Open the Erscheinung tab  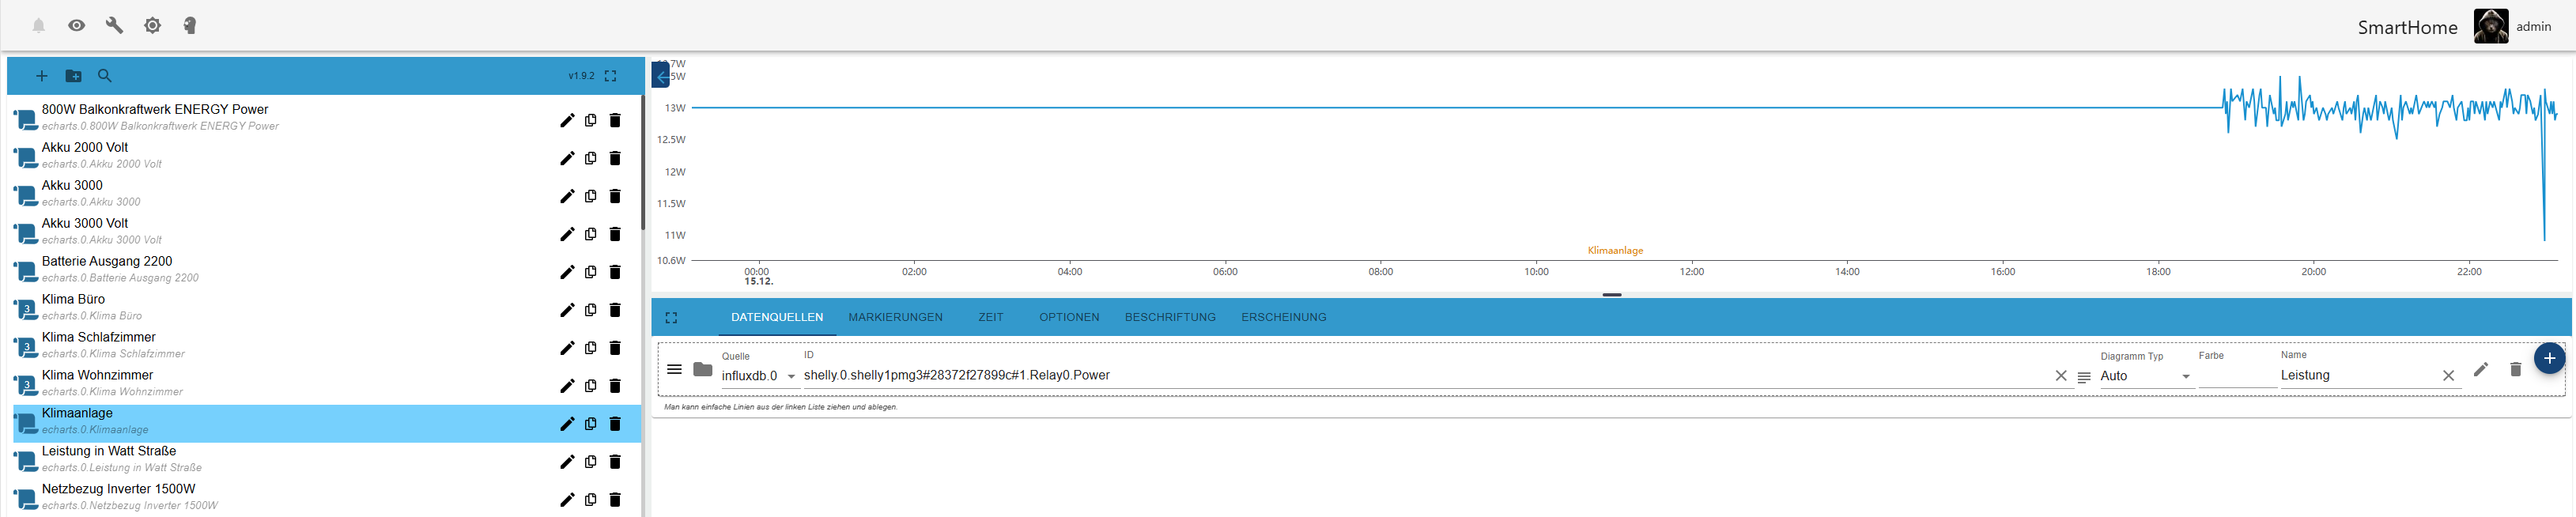click(x=1283, y=317)
